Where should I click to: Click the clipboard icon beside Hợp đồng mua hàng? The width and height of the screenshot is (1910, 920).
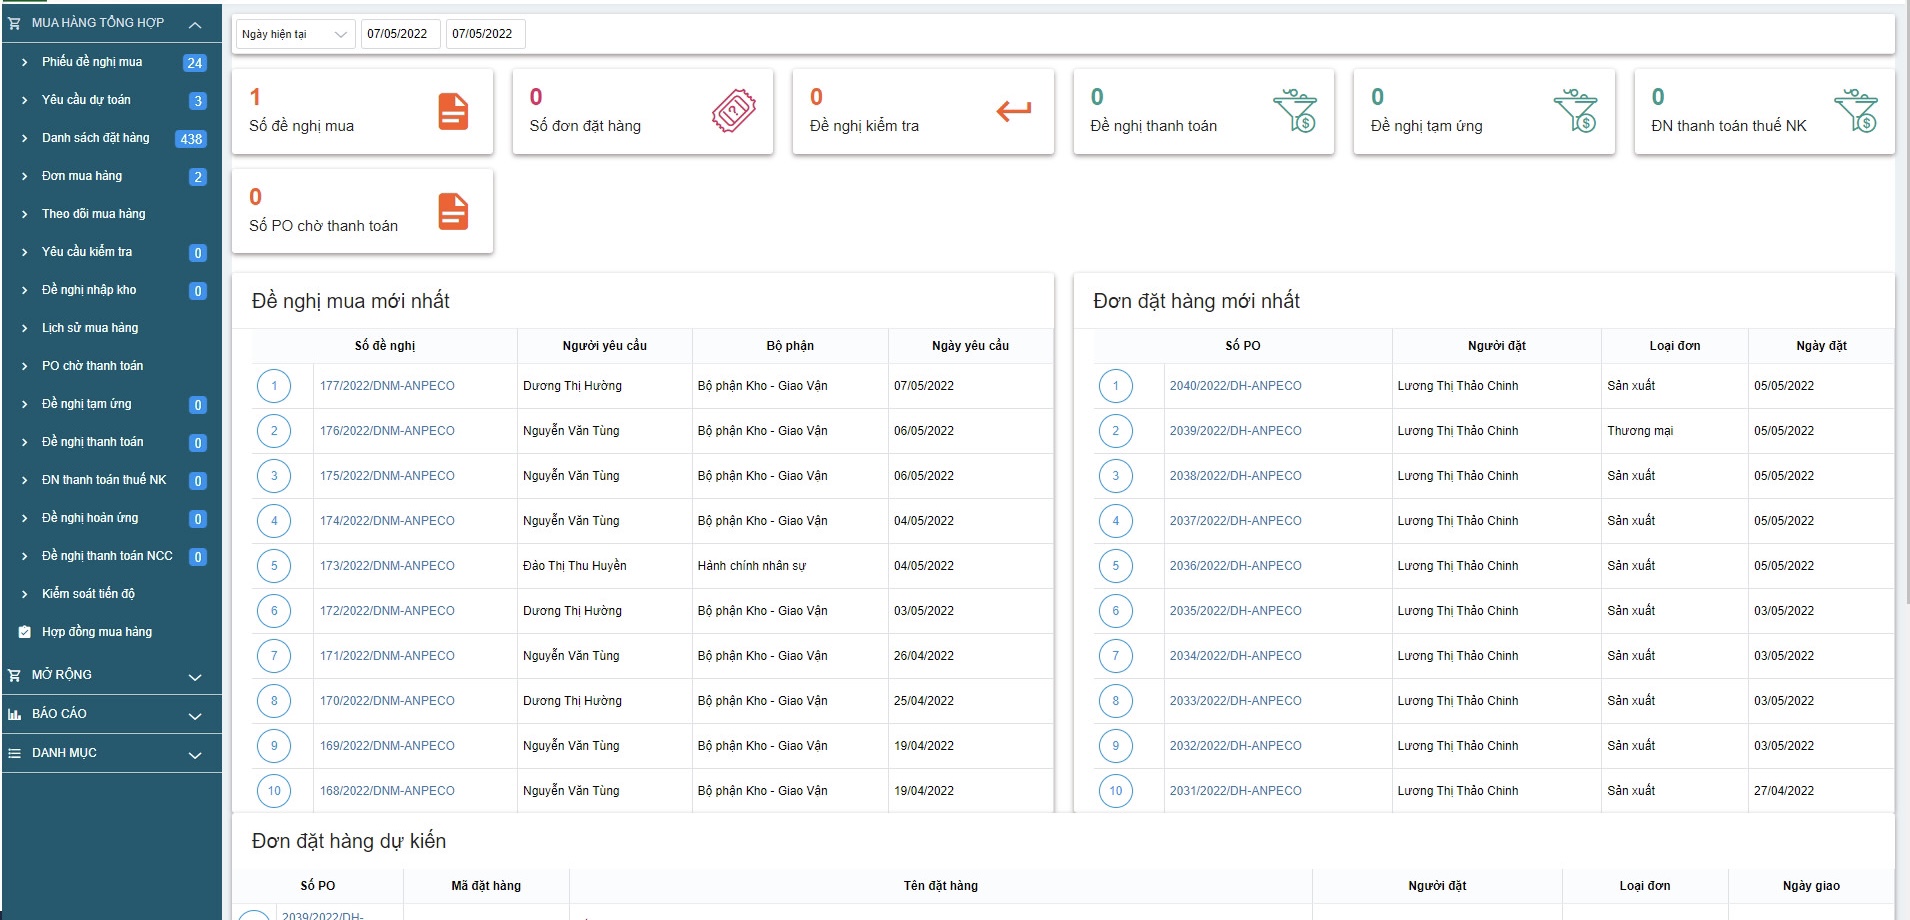click(x=24, y=632)
